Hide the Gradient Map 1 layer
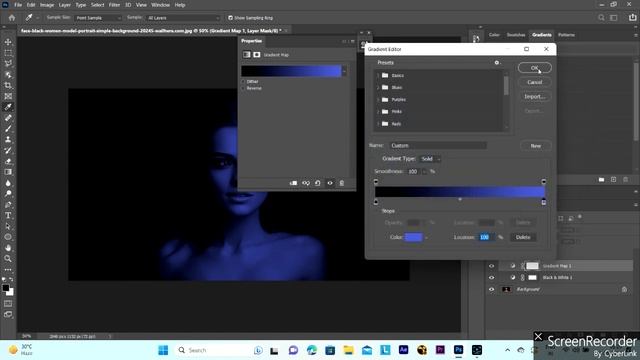The image size is (640, 360). pyautogui.click(x=491, y=266)
